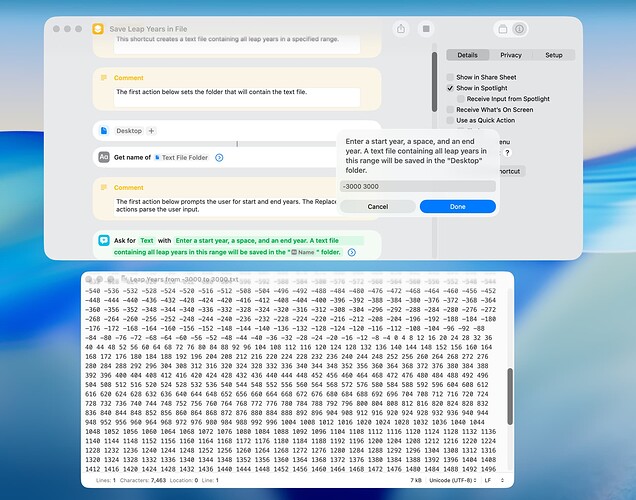Uncheck Show in Spotlight

[450, 88]
